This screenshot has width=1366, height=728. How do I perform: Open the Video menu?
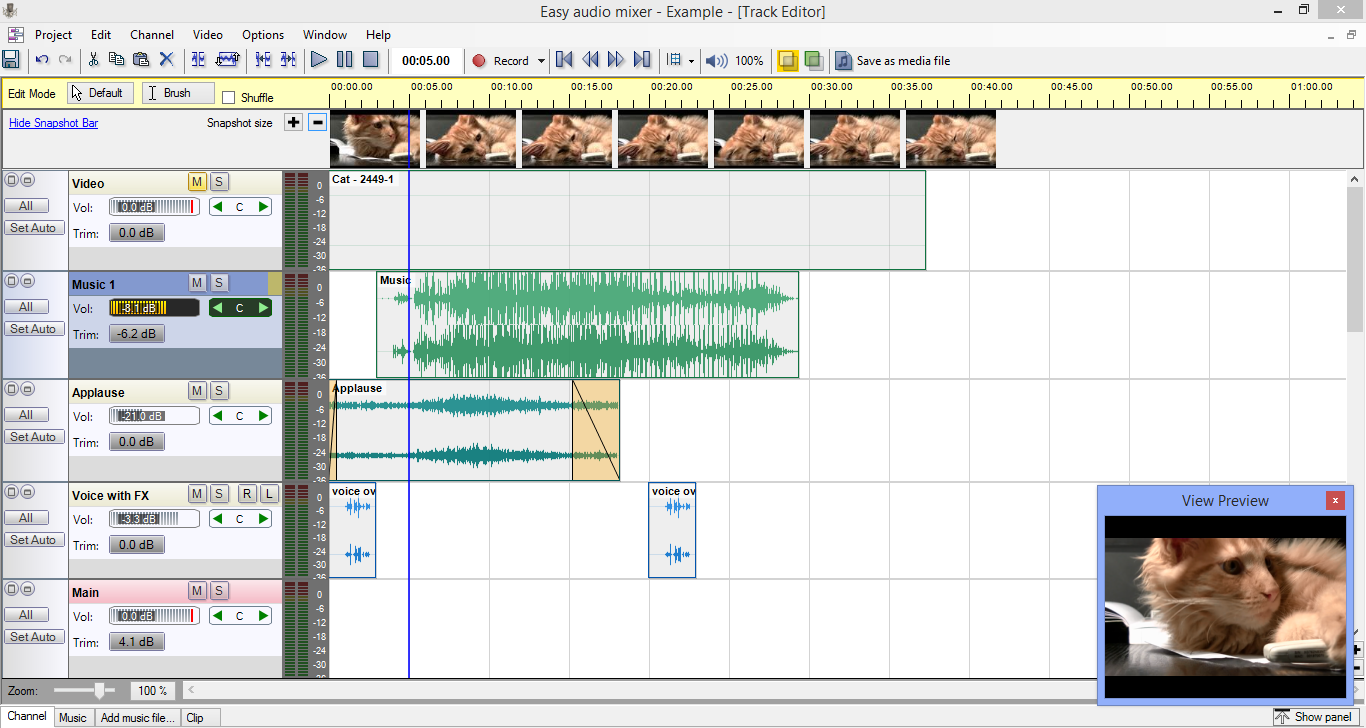208,34
